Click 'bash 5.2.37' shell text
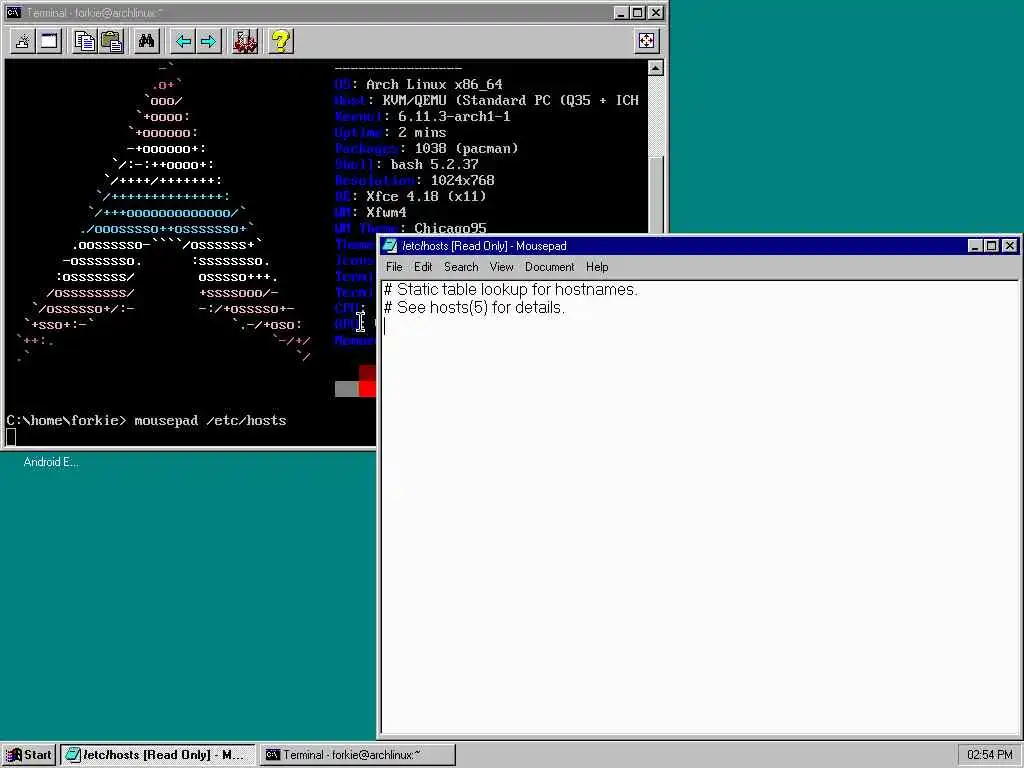Viewport: 1024px width, 768px height. point(434,165)
